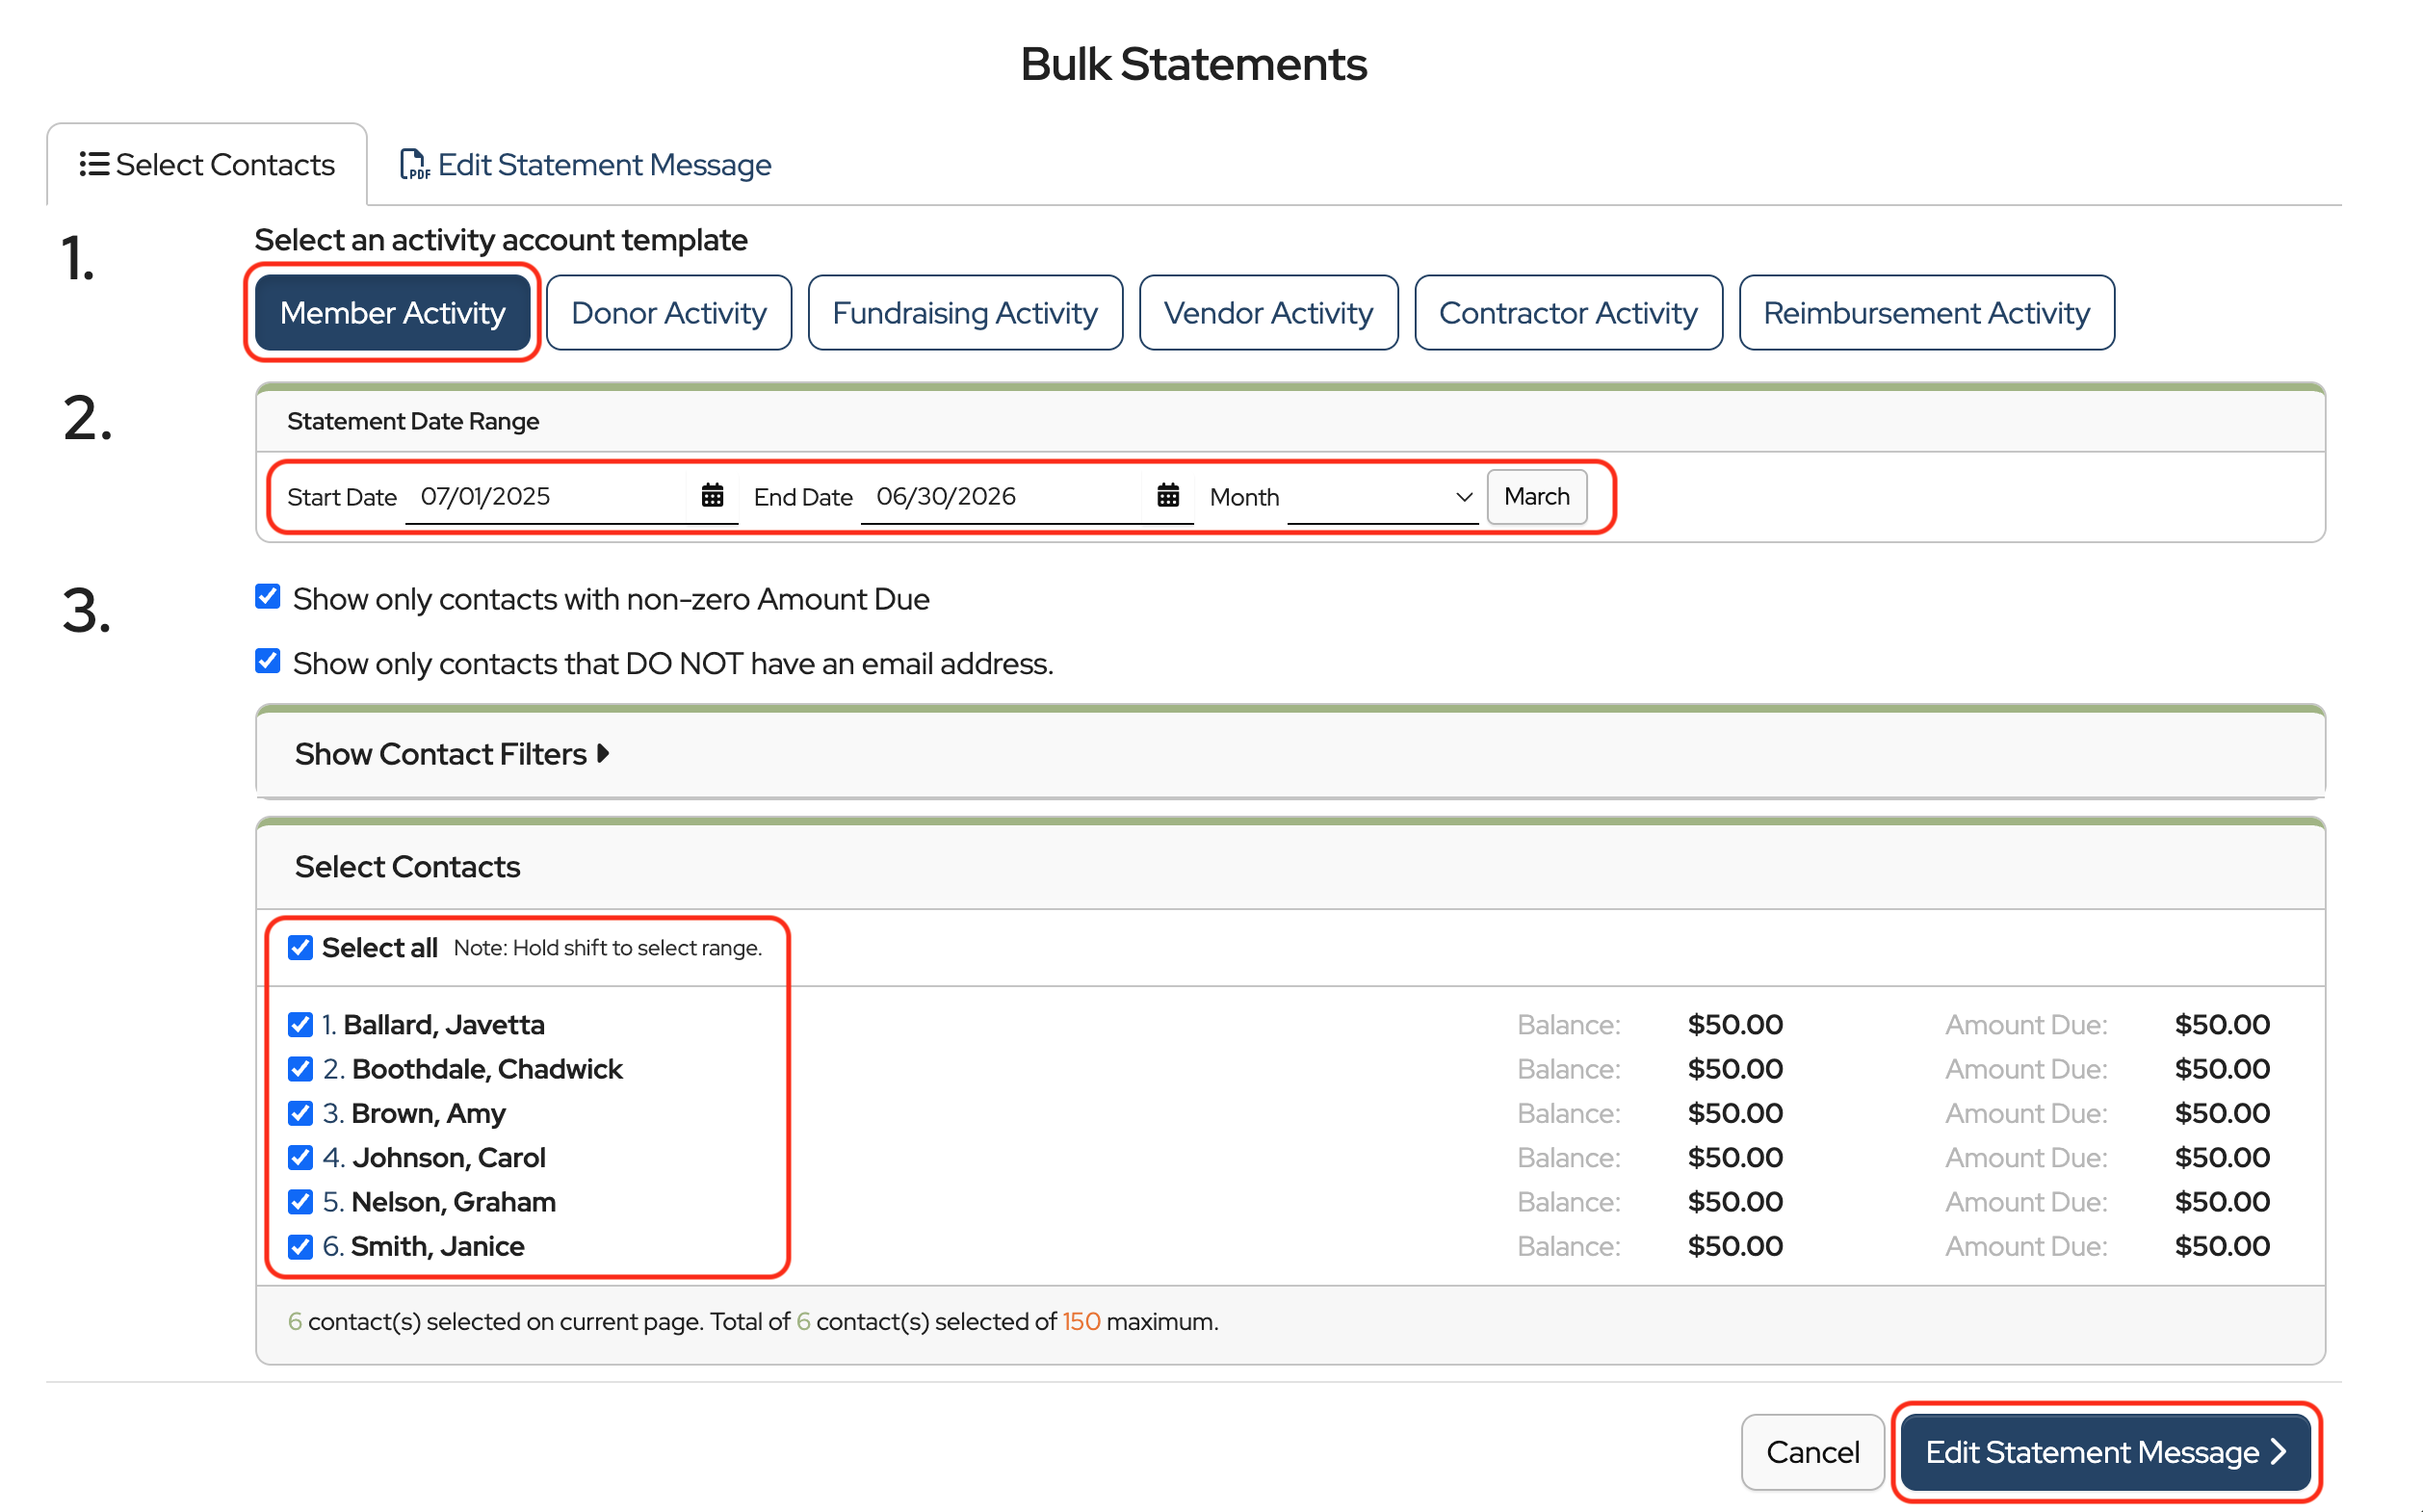
Task: Select the Donor Activity template
Action: (668, 313)
